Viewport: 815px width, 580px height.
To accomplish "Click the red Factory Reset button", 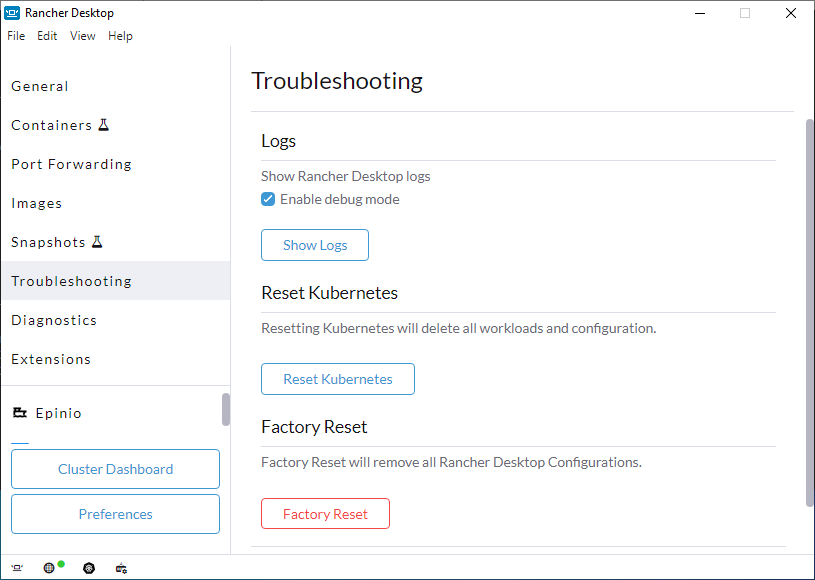I will click(x=325, y=513).
